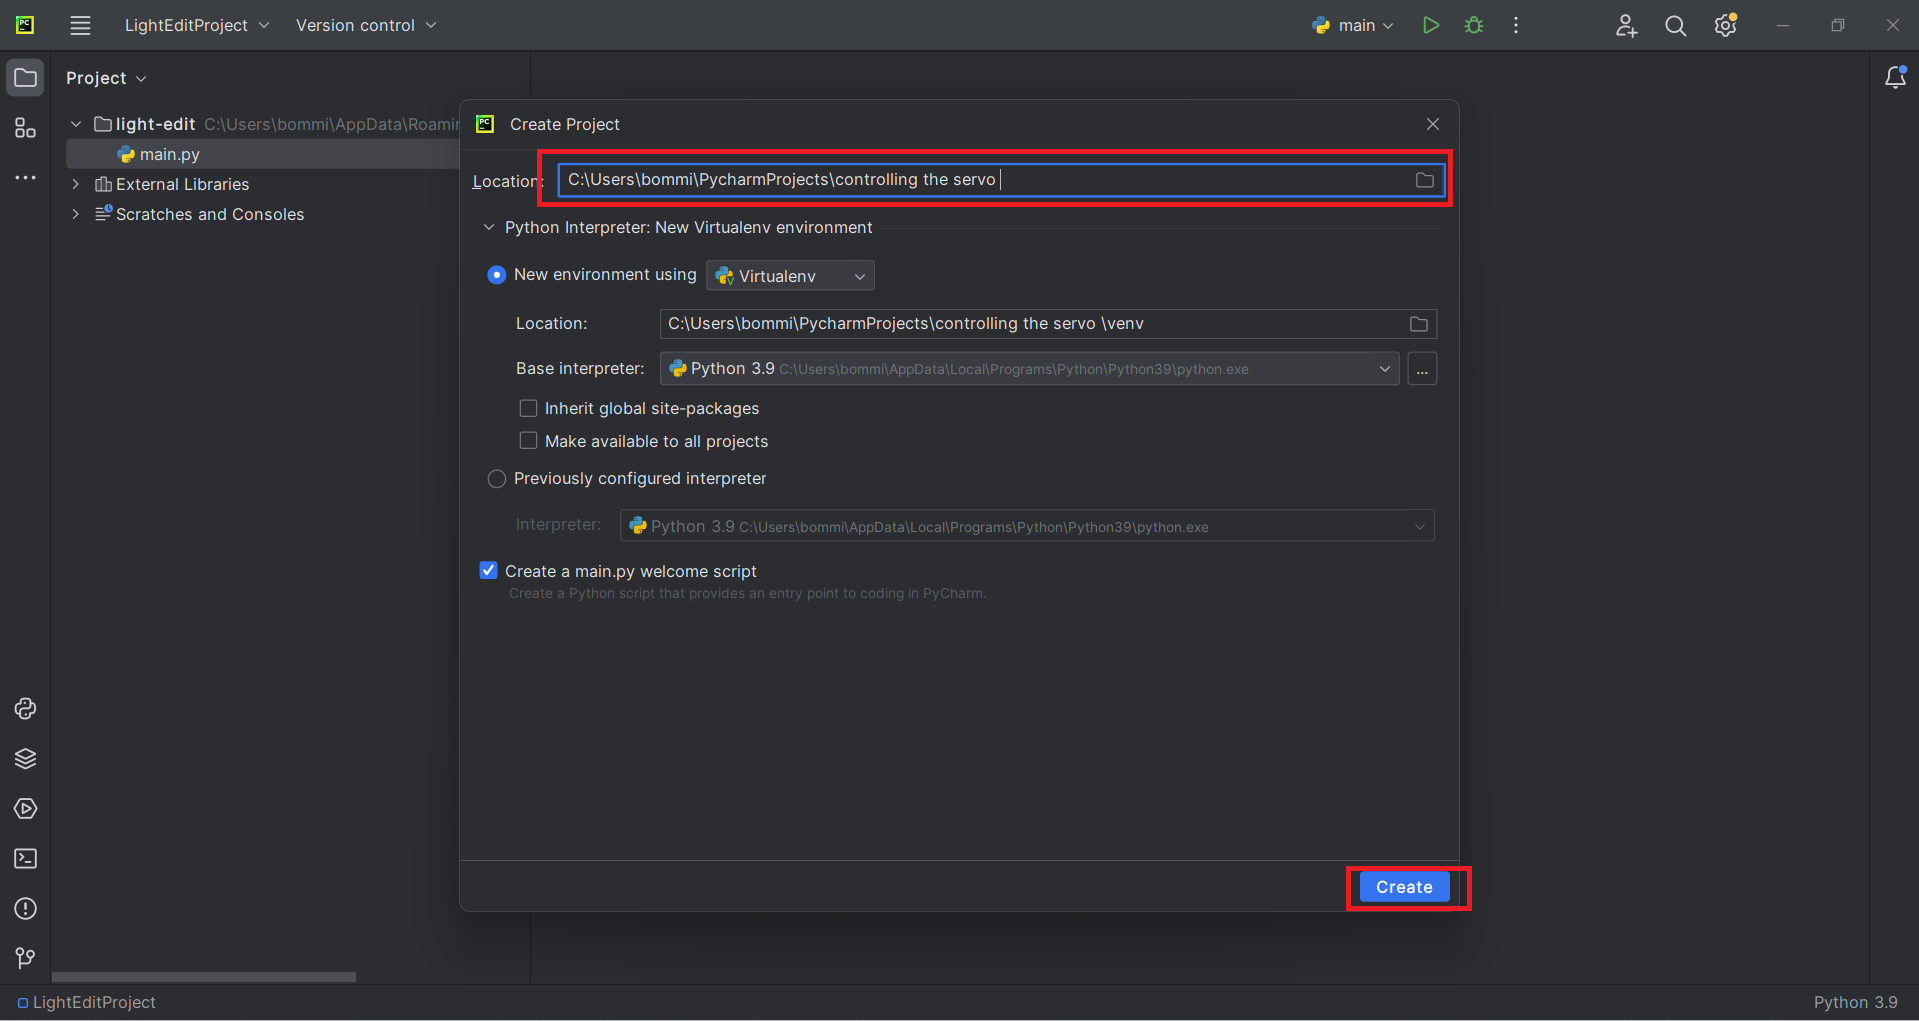Screen dimensions: 1919x1021
Task: Open Problems tool window icon
Action: click(25, 909)
